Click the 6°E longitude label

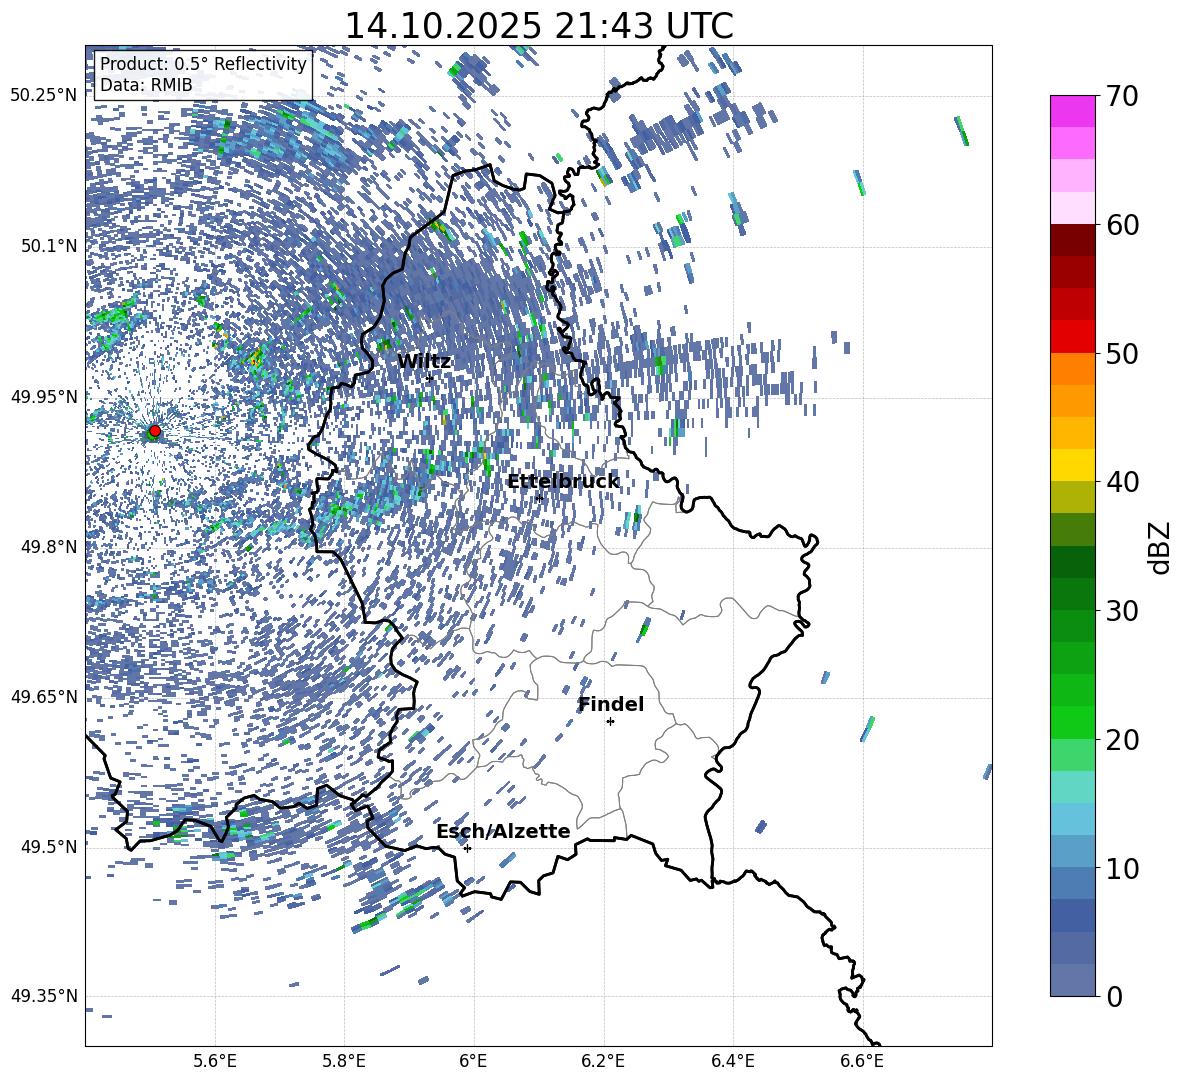tap(473, 1061)
